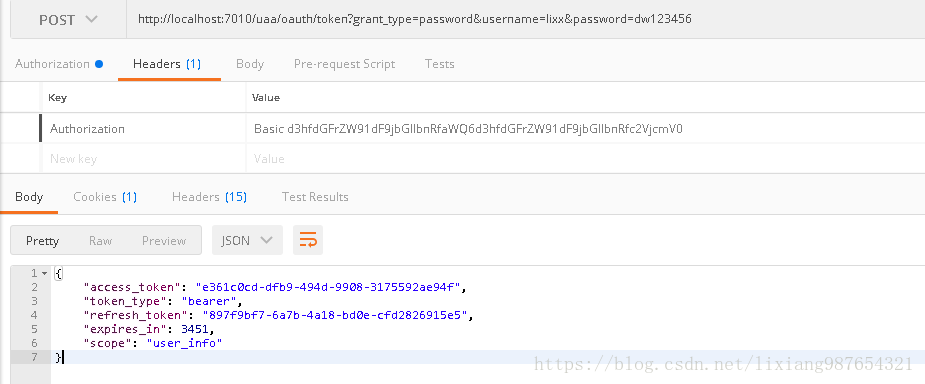Click the Authorization header key cell
925x384 pixels.
[145, 129]
